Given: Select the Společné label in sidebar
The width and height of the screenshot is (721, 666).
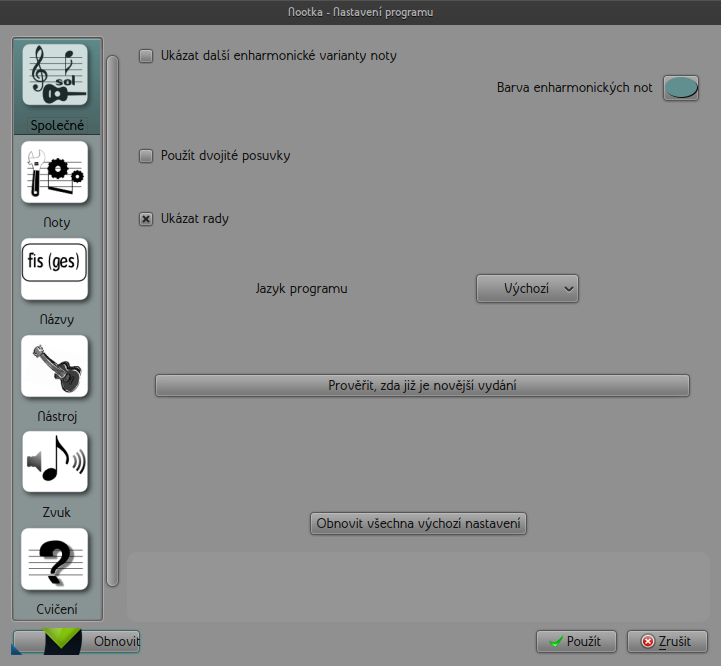Looking at the screenshot, I should pyautogui.click(x=57, y=125).
